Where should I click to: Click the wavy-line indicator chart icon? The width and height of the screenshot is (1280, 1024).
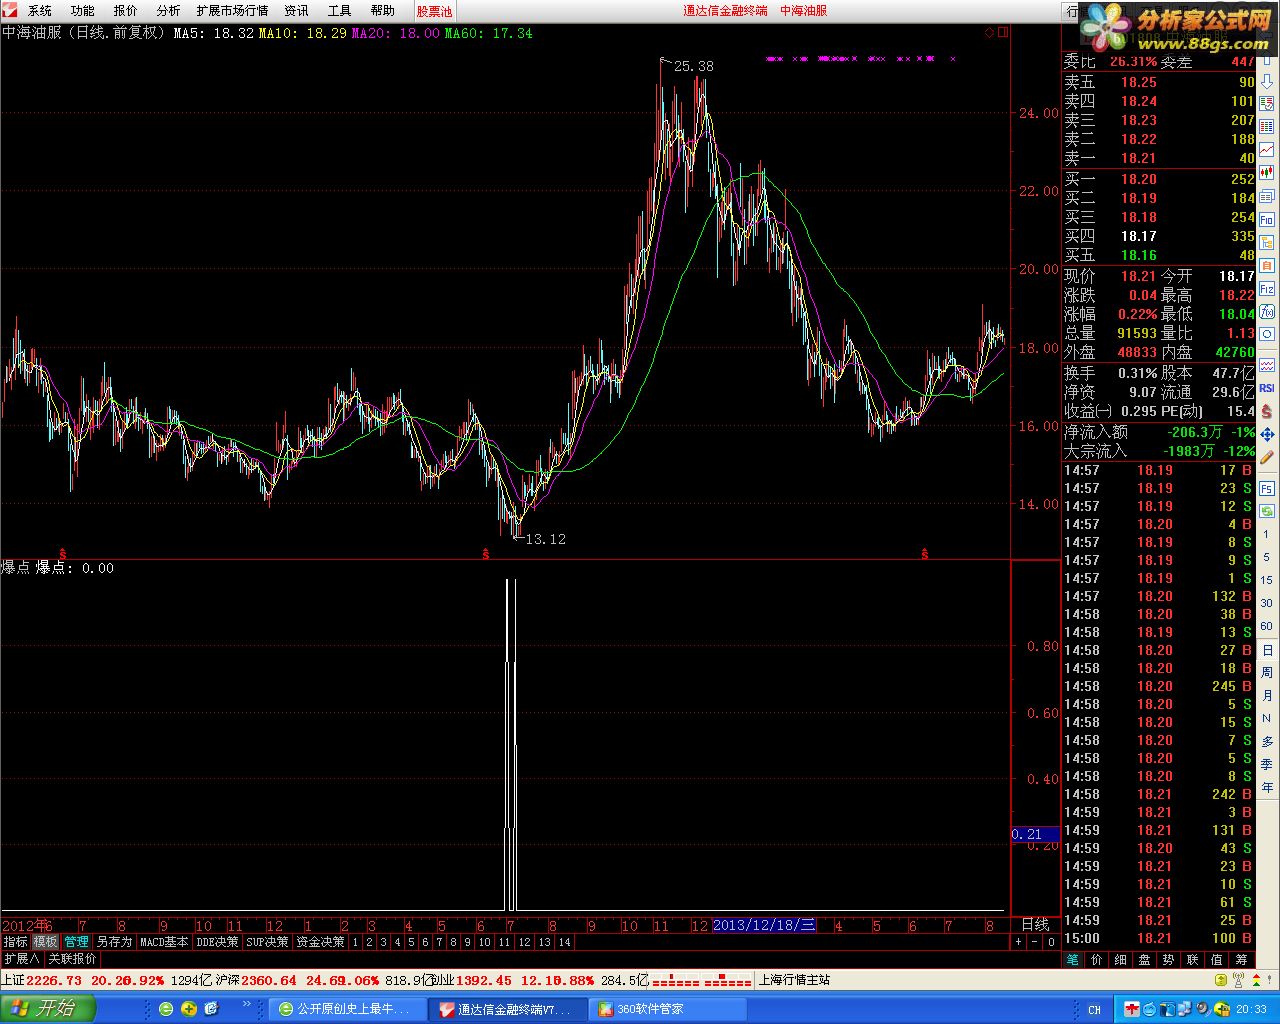click(1267, 365)
